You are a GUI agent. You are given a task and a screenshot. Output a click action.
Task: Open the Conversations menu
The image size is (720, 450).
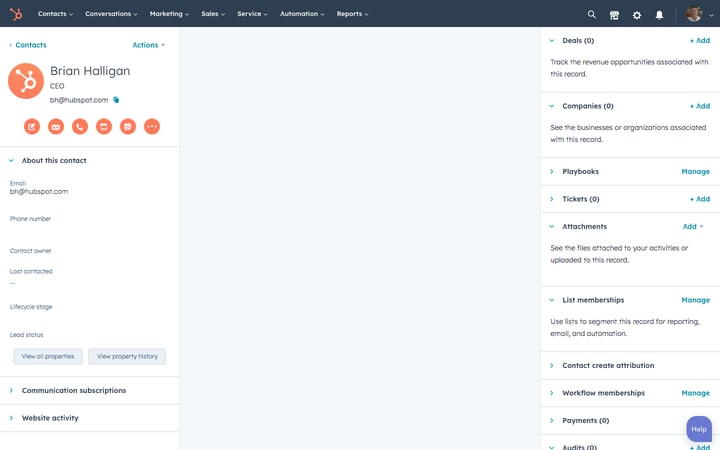click(x=111, y=14)
